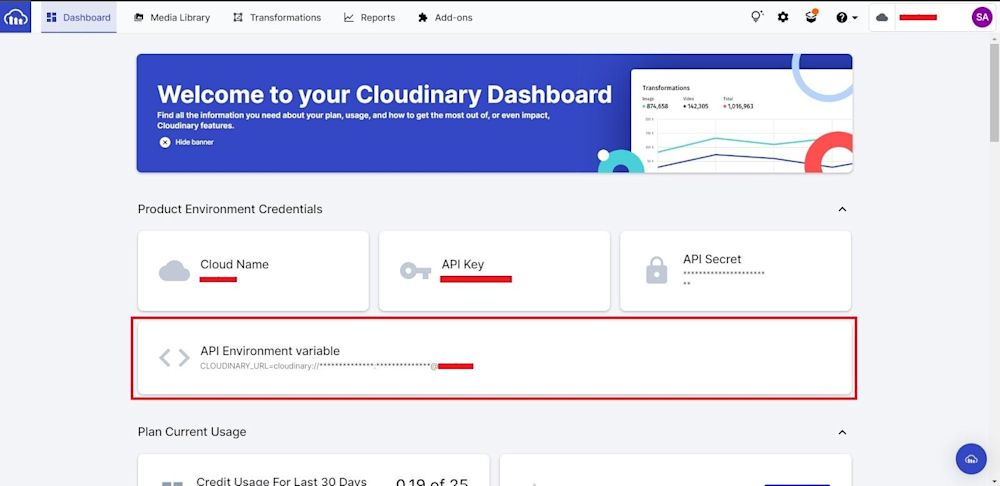The width and height of the screenshot is (1000, 486).
Task: Open the lightbulb tips icon
Action: tap(757, 17)
